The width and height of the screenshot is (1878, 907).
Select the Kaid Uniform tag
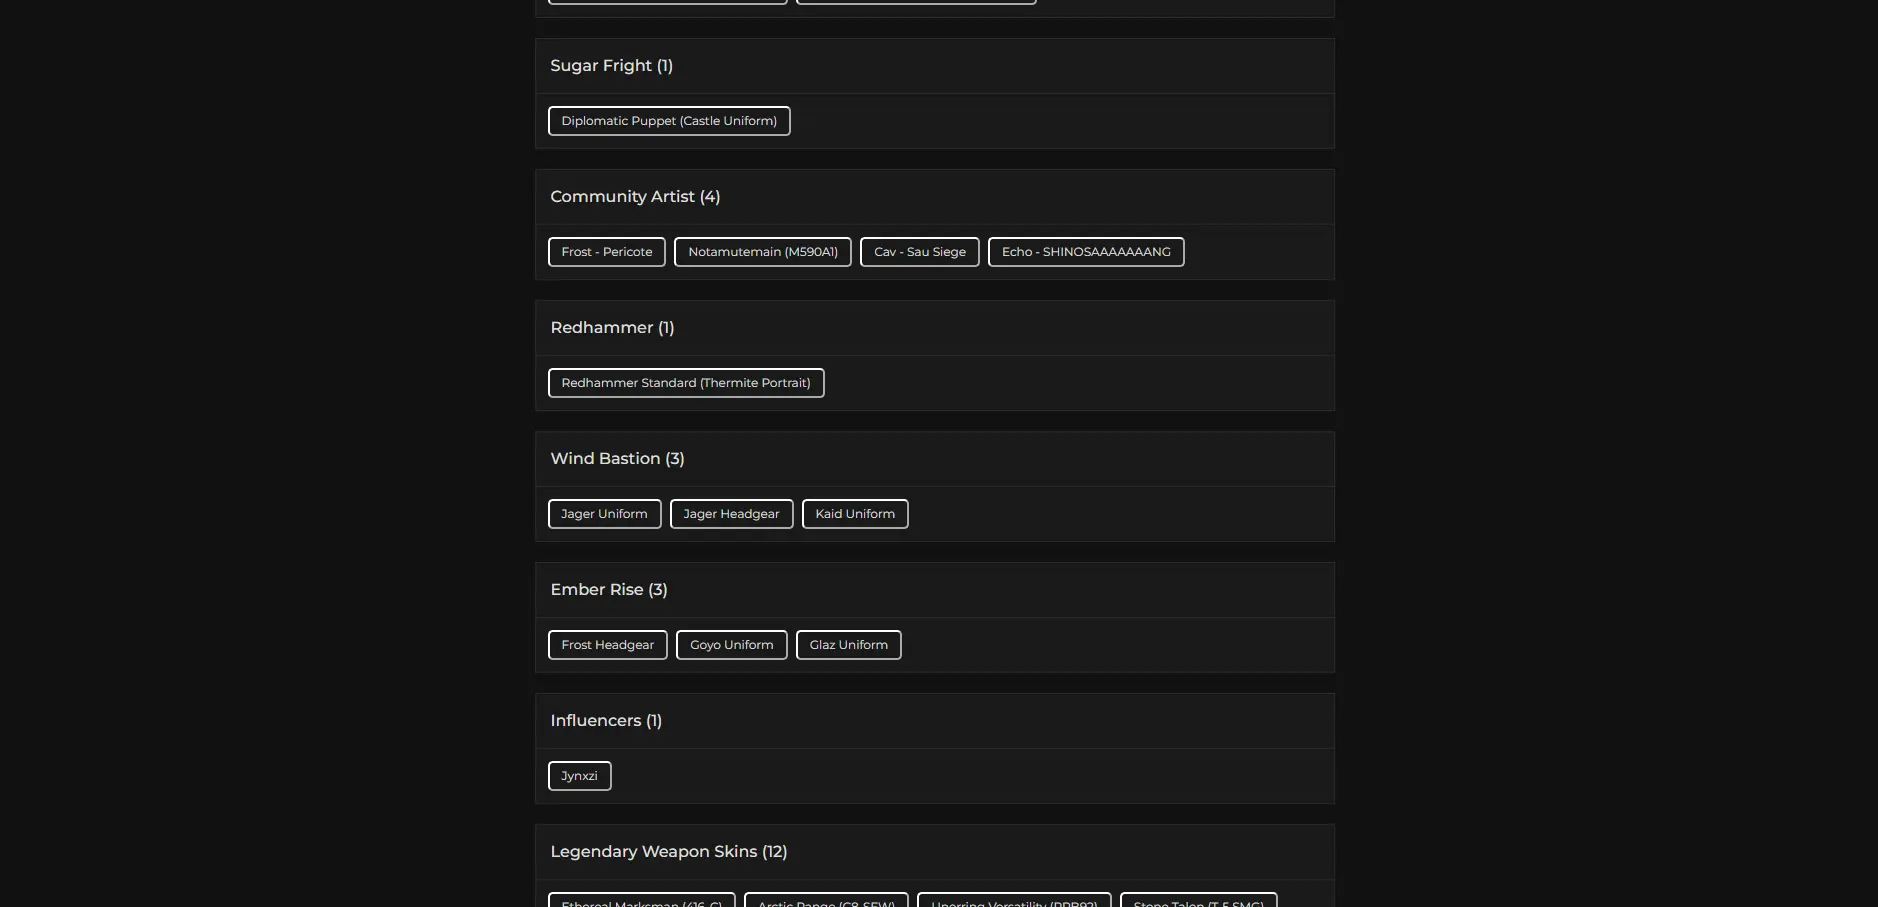point(855,514)
